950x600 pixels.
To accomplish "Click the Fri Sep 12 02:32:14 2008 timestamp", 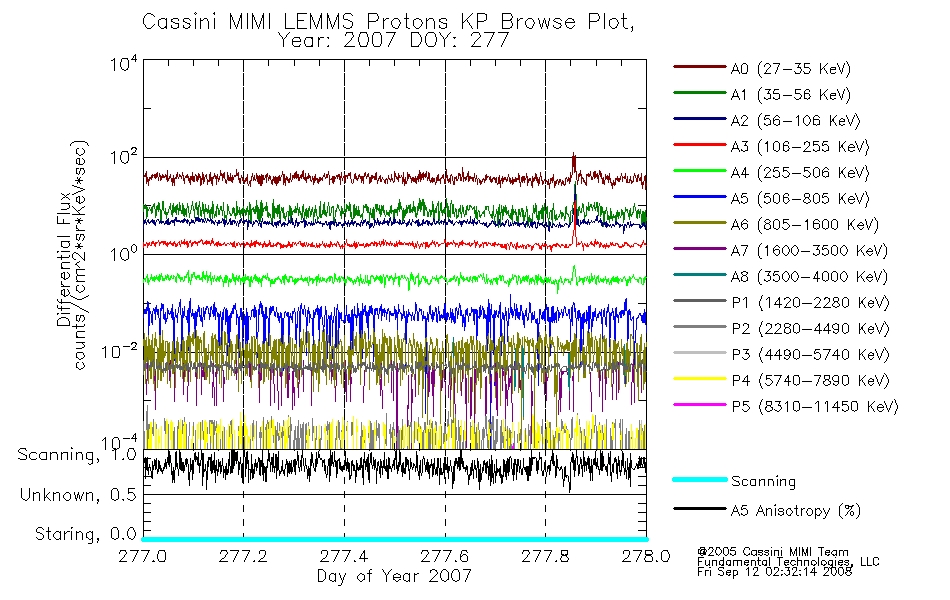I will tap(774, 572).
